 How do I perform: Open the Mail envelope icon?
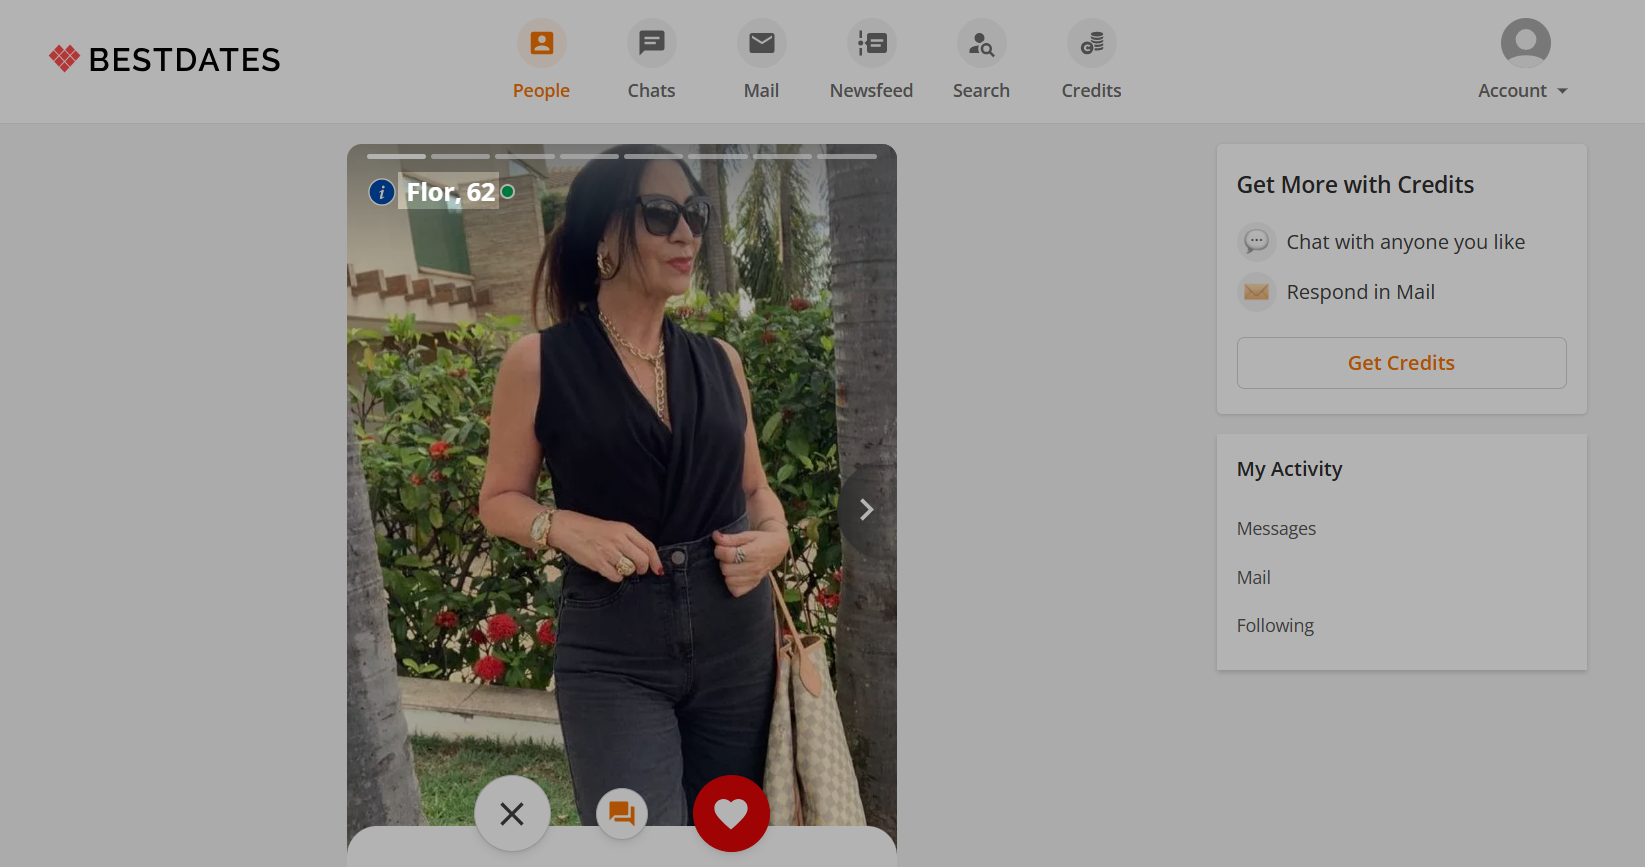click(x=761, y=43)
